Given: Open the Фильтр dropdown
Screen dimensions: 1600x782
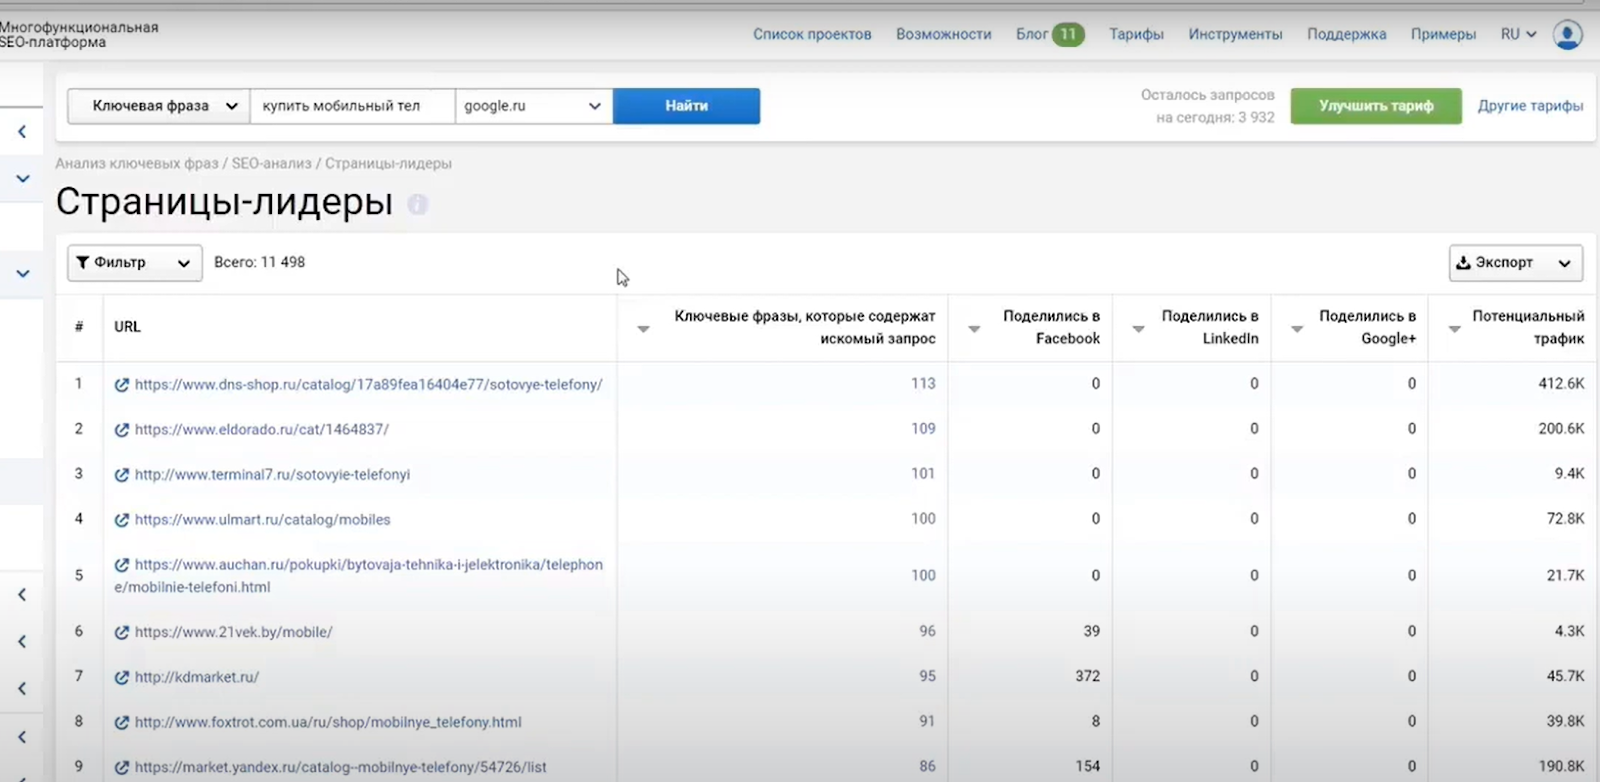Looking at the screenshot, I should tap(135, 263).
